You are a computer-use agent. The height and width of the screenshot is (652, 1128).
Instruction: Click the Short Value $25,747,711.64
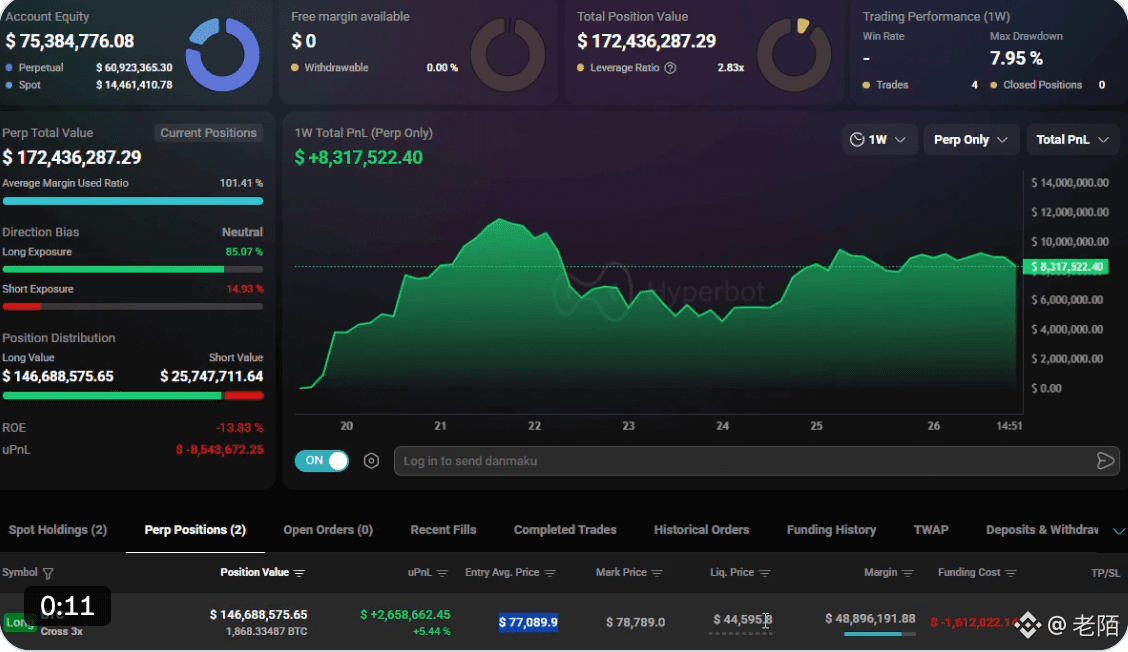pyautogui.click(x=212, y=376)
